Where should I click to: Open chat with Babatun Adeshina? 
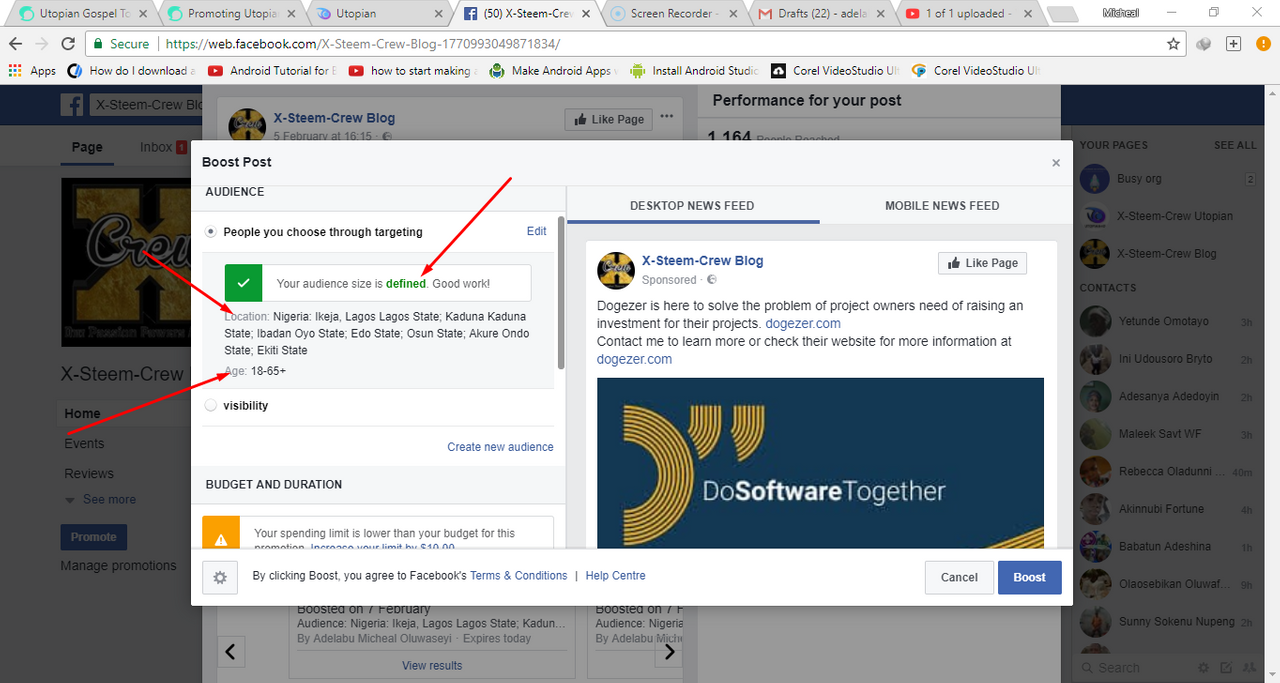(1168, 547)
